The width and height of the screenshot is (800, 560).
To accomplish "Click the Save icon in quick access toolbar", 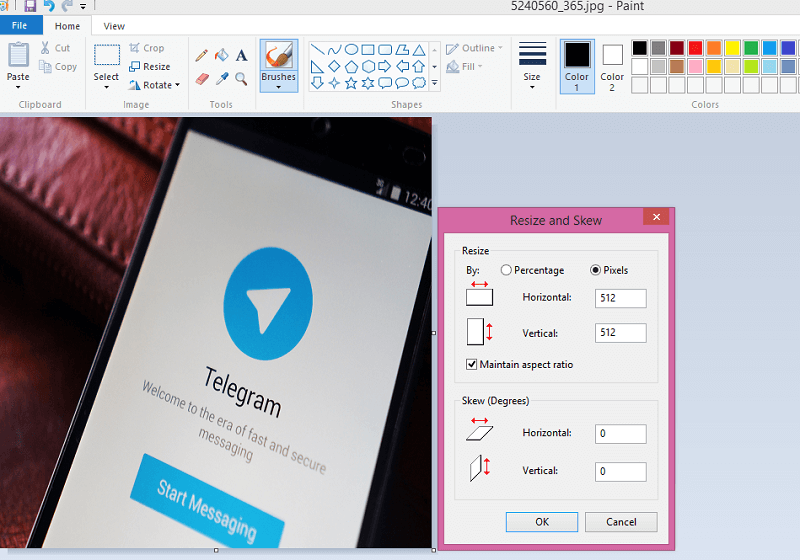I will pyautogui.click(x=30, y=6).
